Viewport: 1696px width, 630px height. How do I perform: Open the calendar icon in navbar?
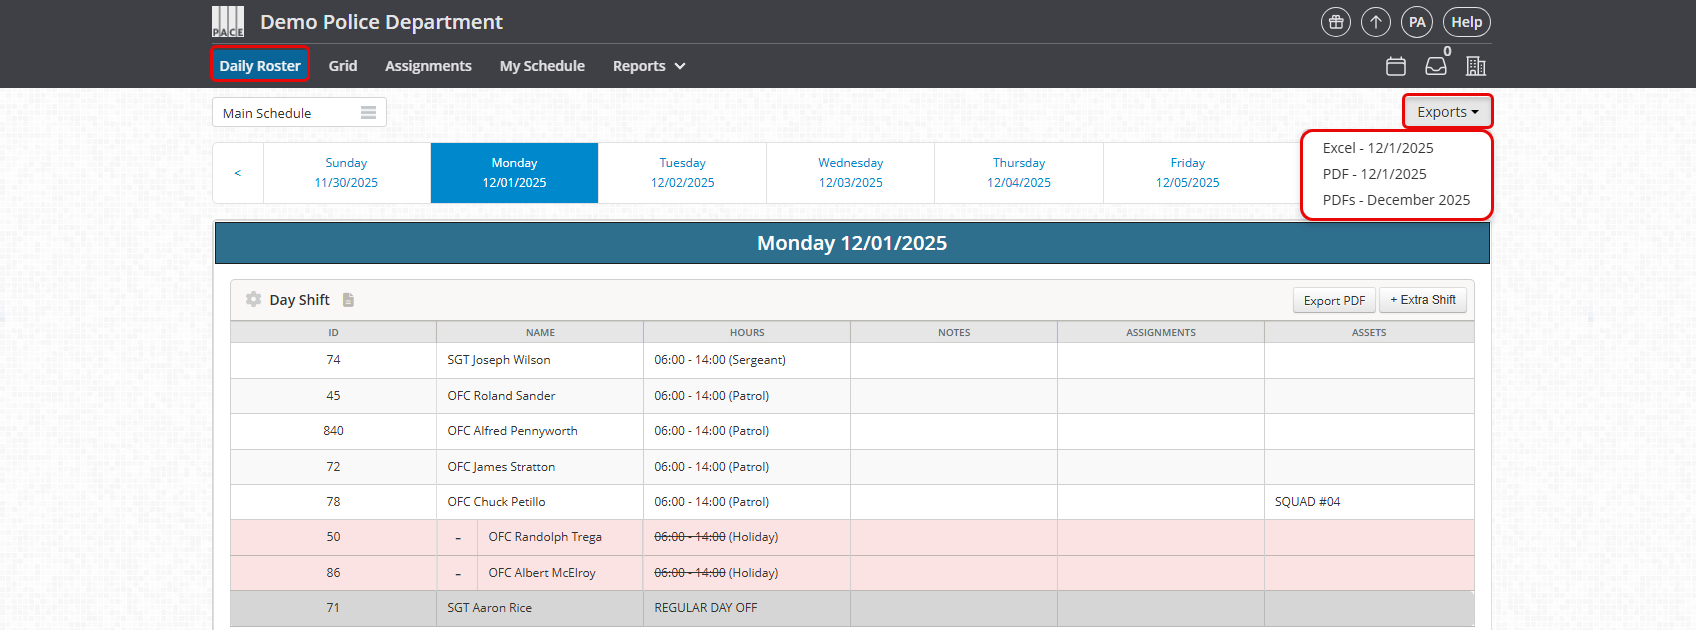click(x=1396, y=66)
